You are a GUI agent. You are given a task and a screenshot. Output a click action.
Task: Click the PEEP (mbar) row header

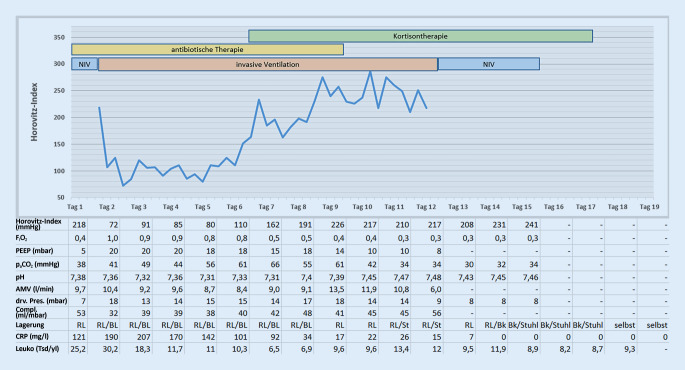(34, 251)
